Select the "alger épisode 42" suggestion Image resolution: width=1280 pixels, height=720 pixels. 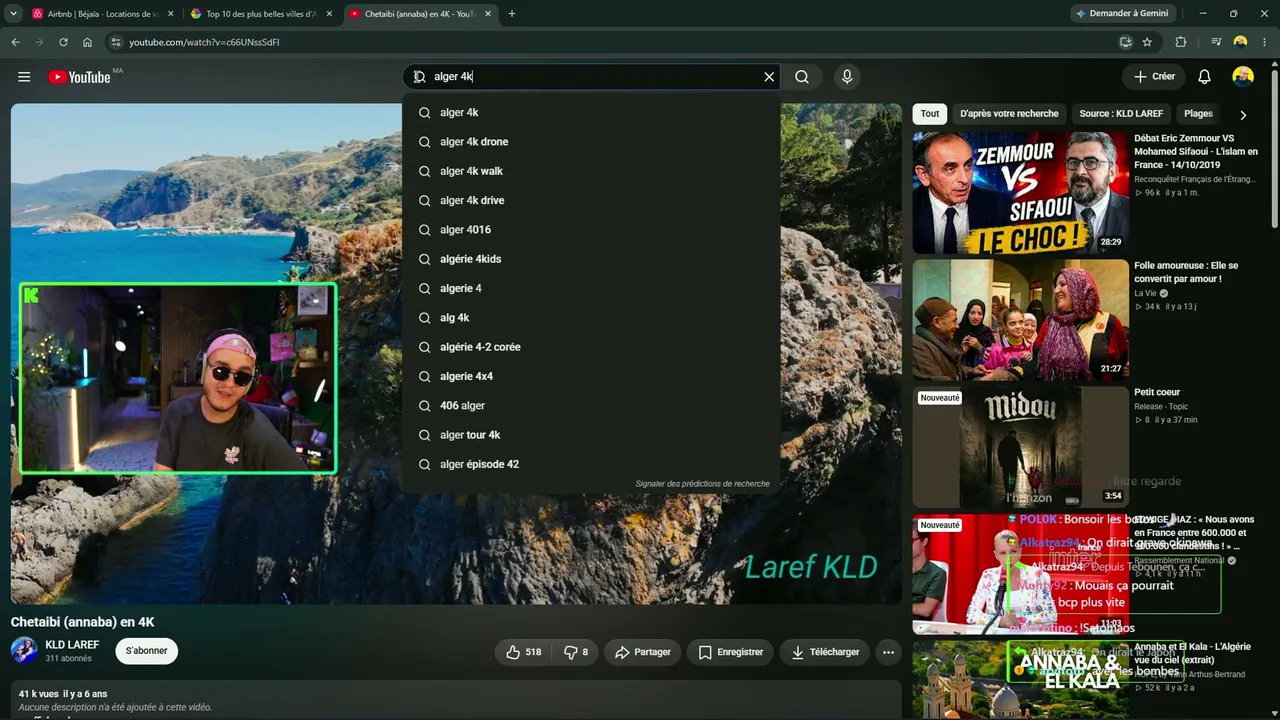(591, 464)
